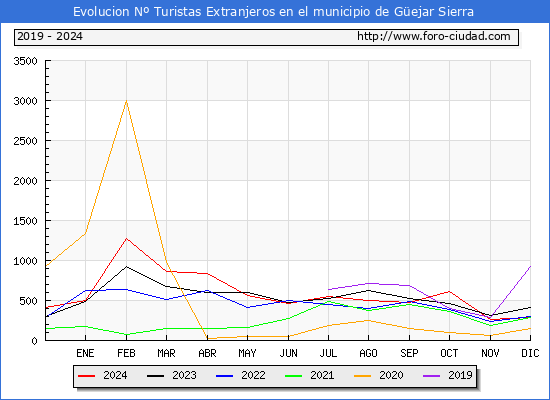Viewport: 550px width, 400px height.
Task: Click the red 2024 legend color swatch
Action: coord(86,376)
